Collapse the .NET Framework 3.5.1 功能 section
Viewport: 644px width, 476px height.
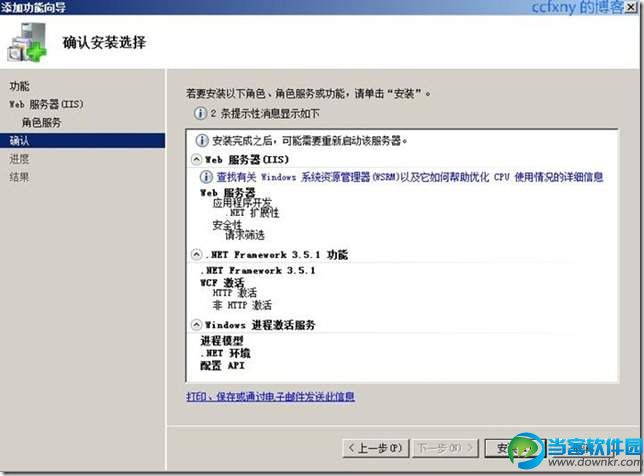tap(196, 255)
